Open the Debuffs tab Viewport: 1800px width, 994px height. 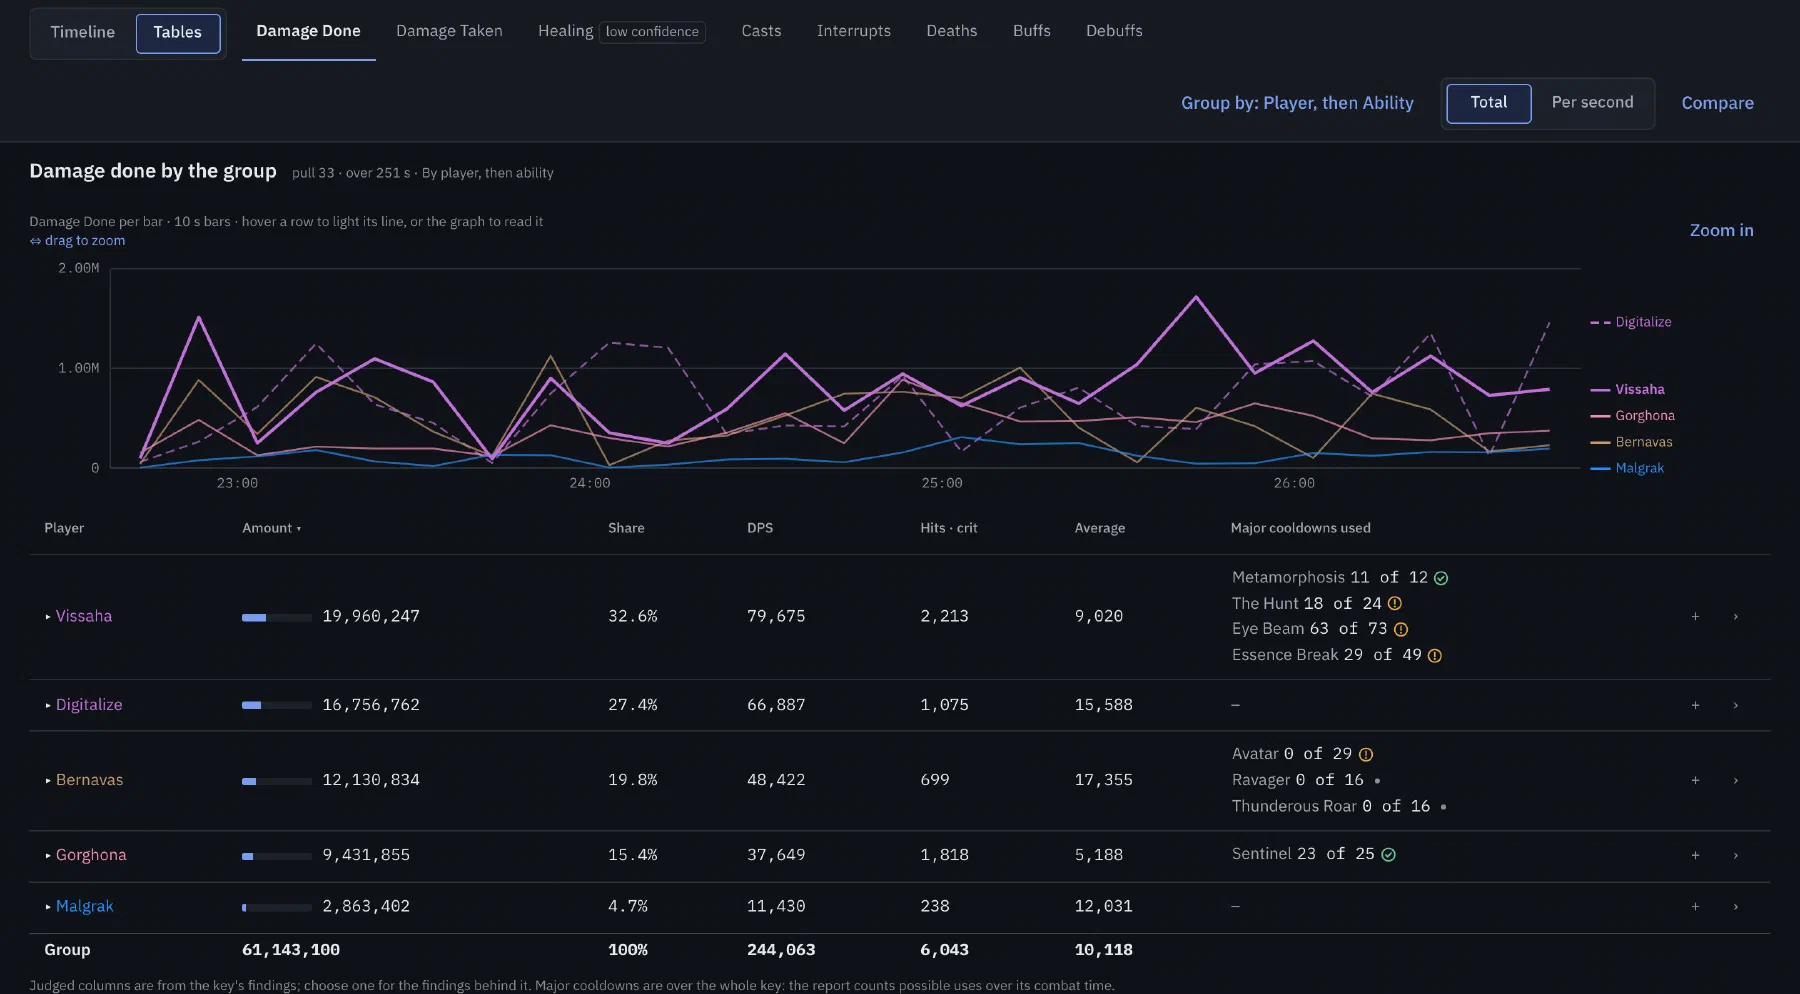1114,31
